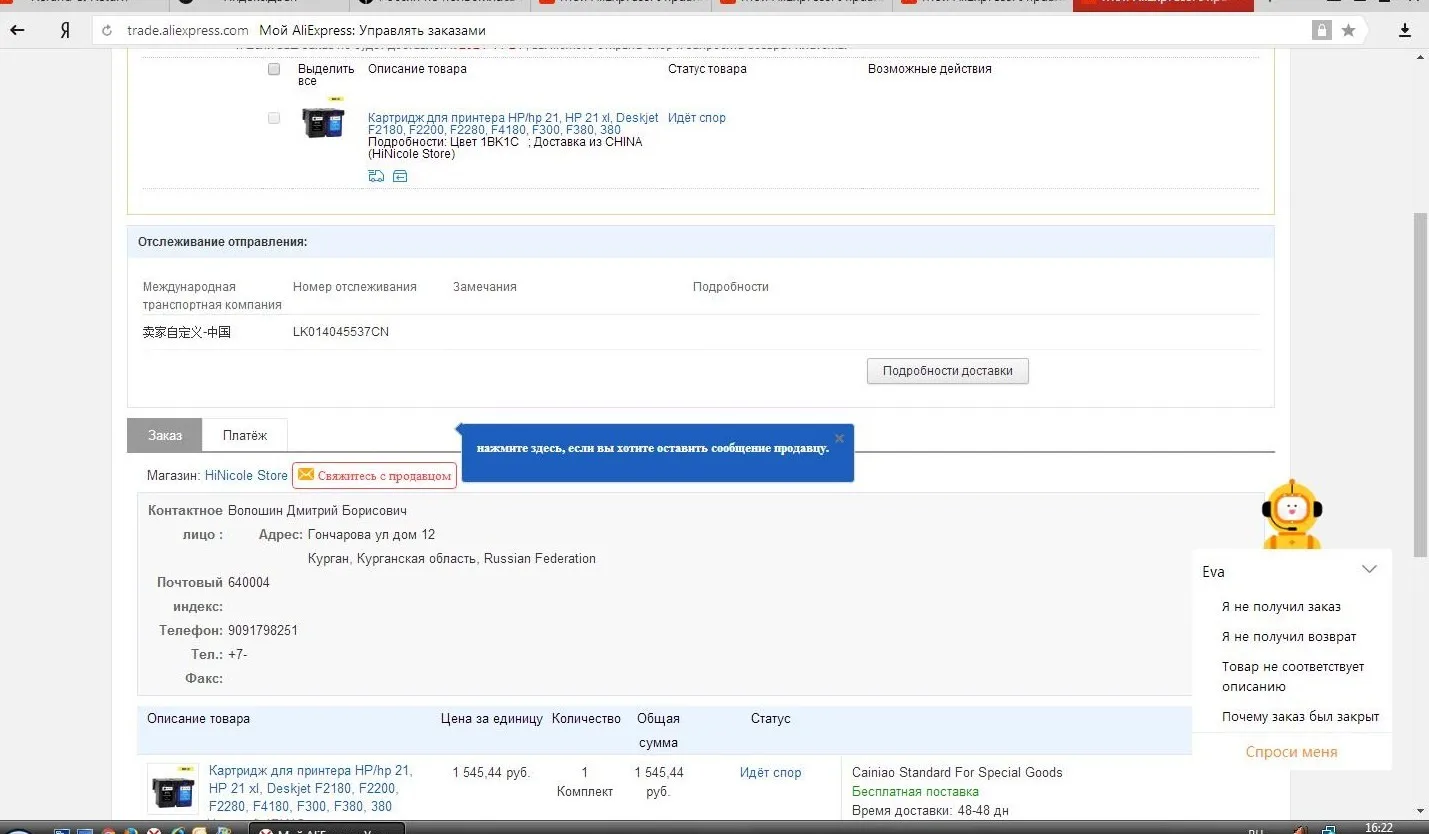Open the browser downloads arrow icon

point(1405,30)
